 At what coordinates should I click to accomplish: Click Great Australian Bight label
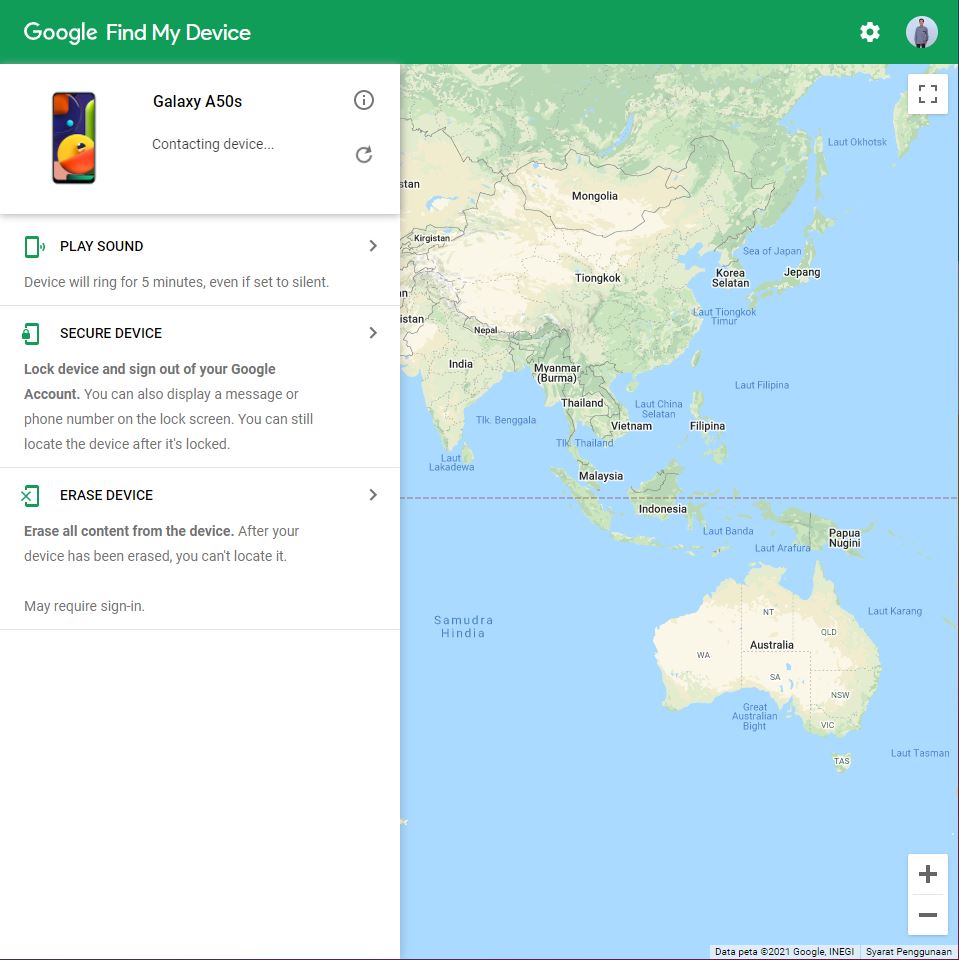point(754,716)
